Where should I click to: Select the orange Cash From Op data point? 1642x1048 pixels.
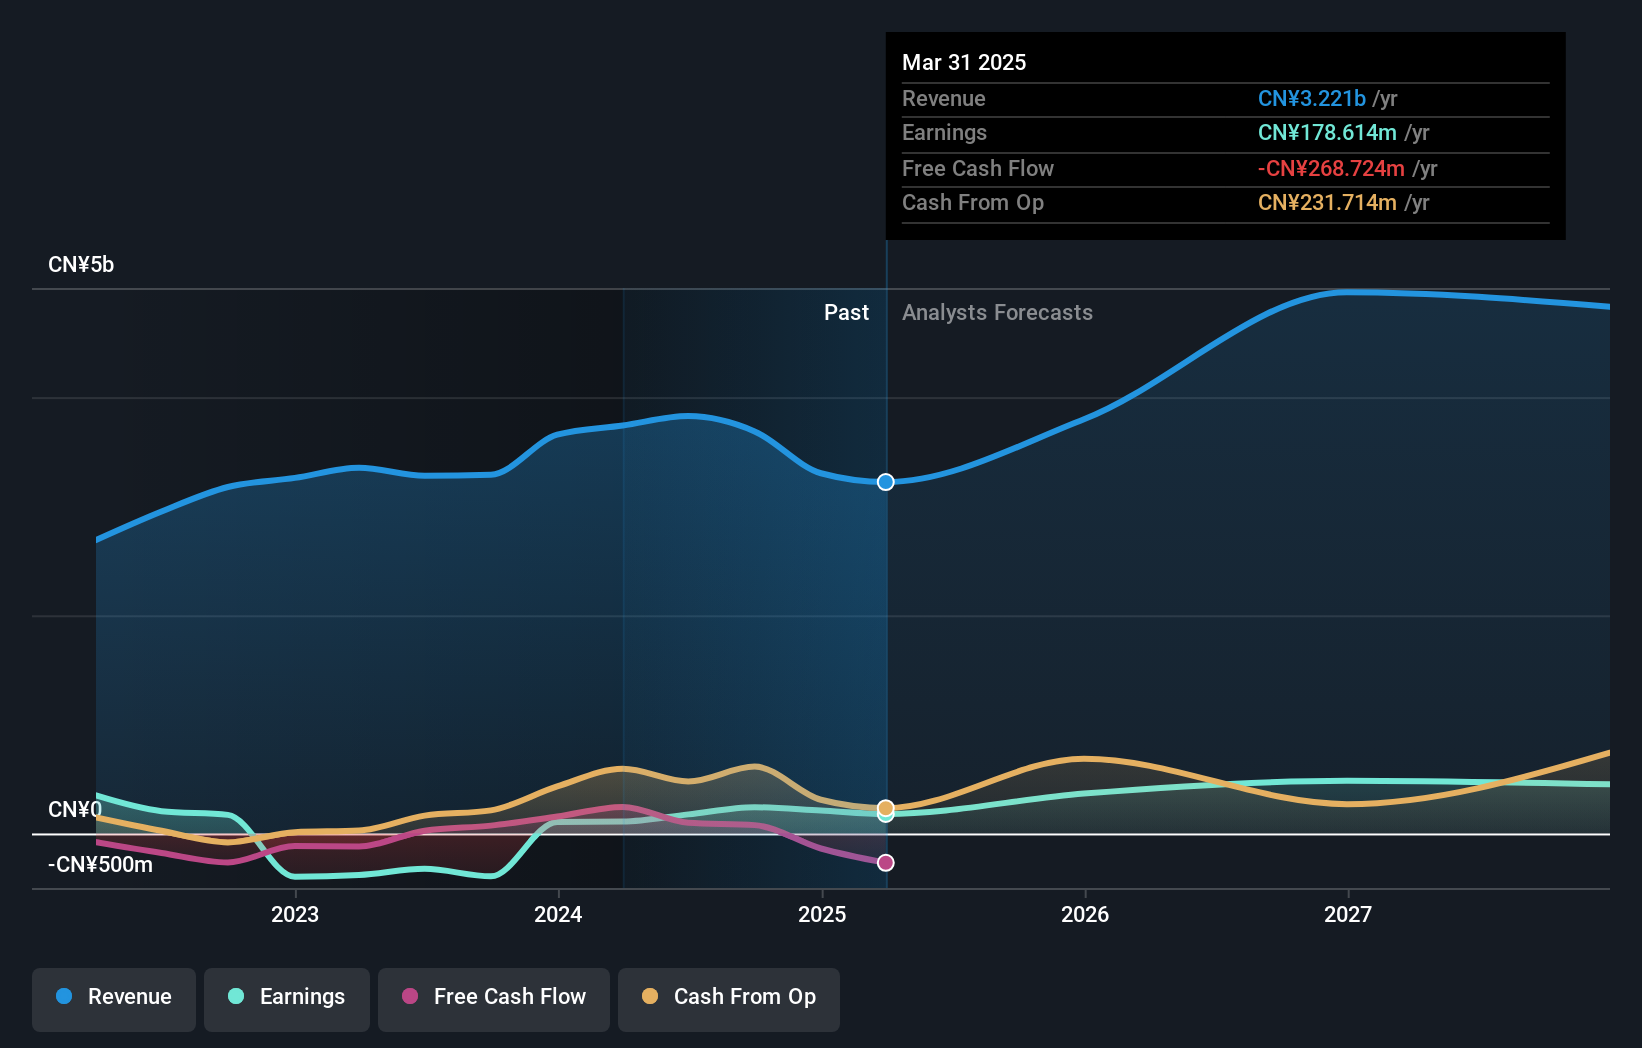click(x=886, y=808)
